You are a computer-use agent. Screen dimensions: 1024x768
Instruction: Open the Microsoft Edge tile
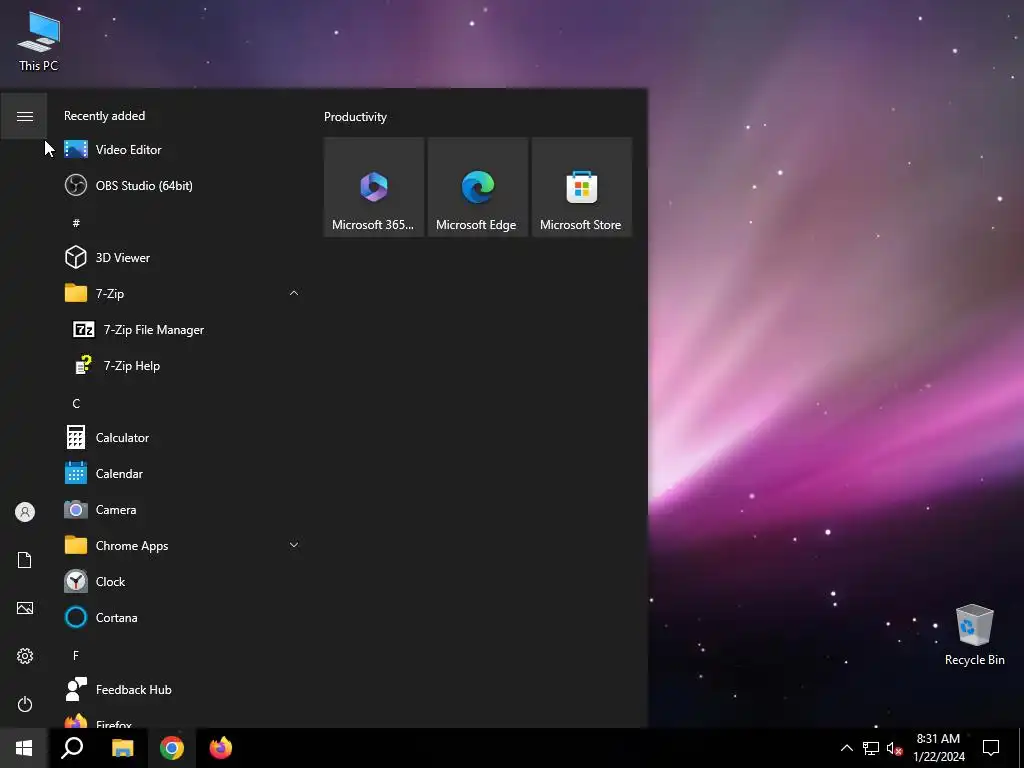pos(477,187)
